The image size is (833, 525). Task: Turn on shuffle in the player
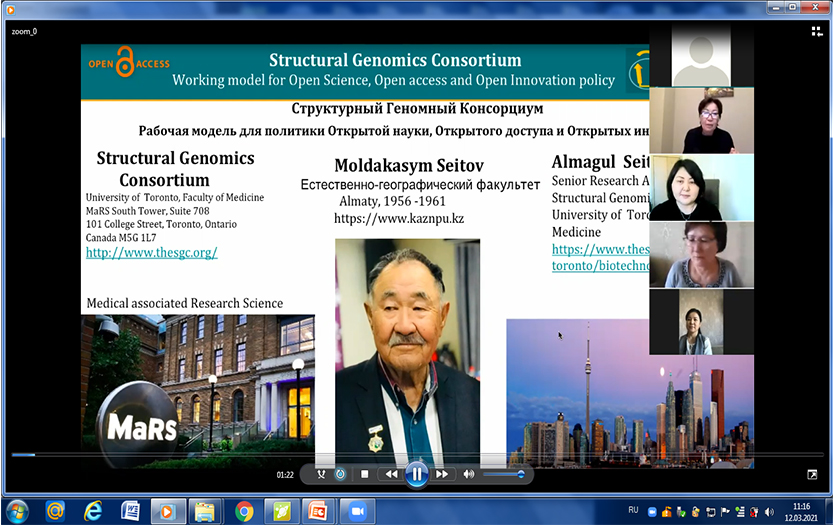coord(321,475)
